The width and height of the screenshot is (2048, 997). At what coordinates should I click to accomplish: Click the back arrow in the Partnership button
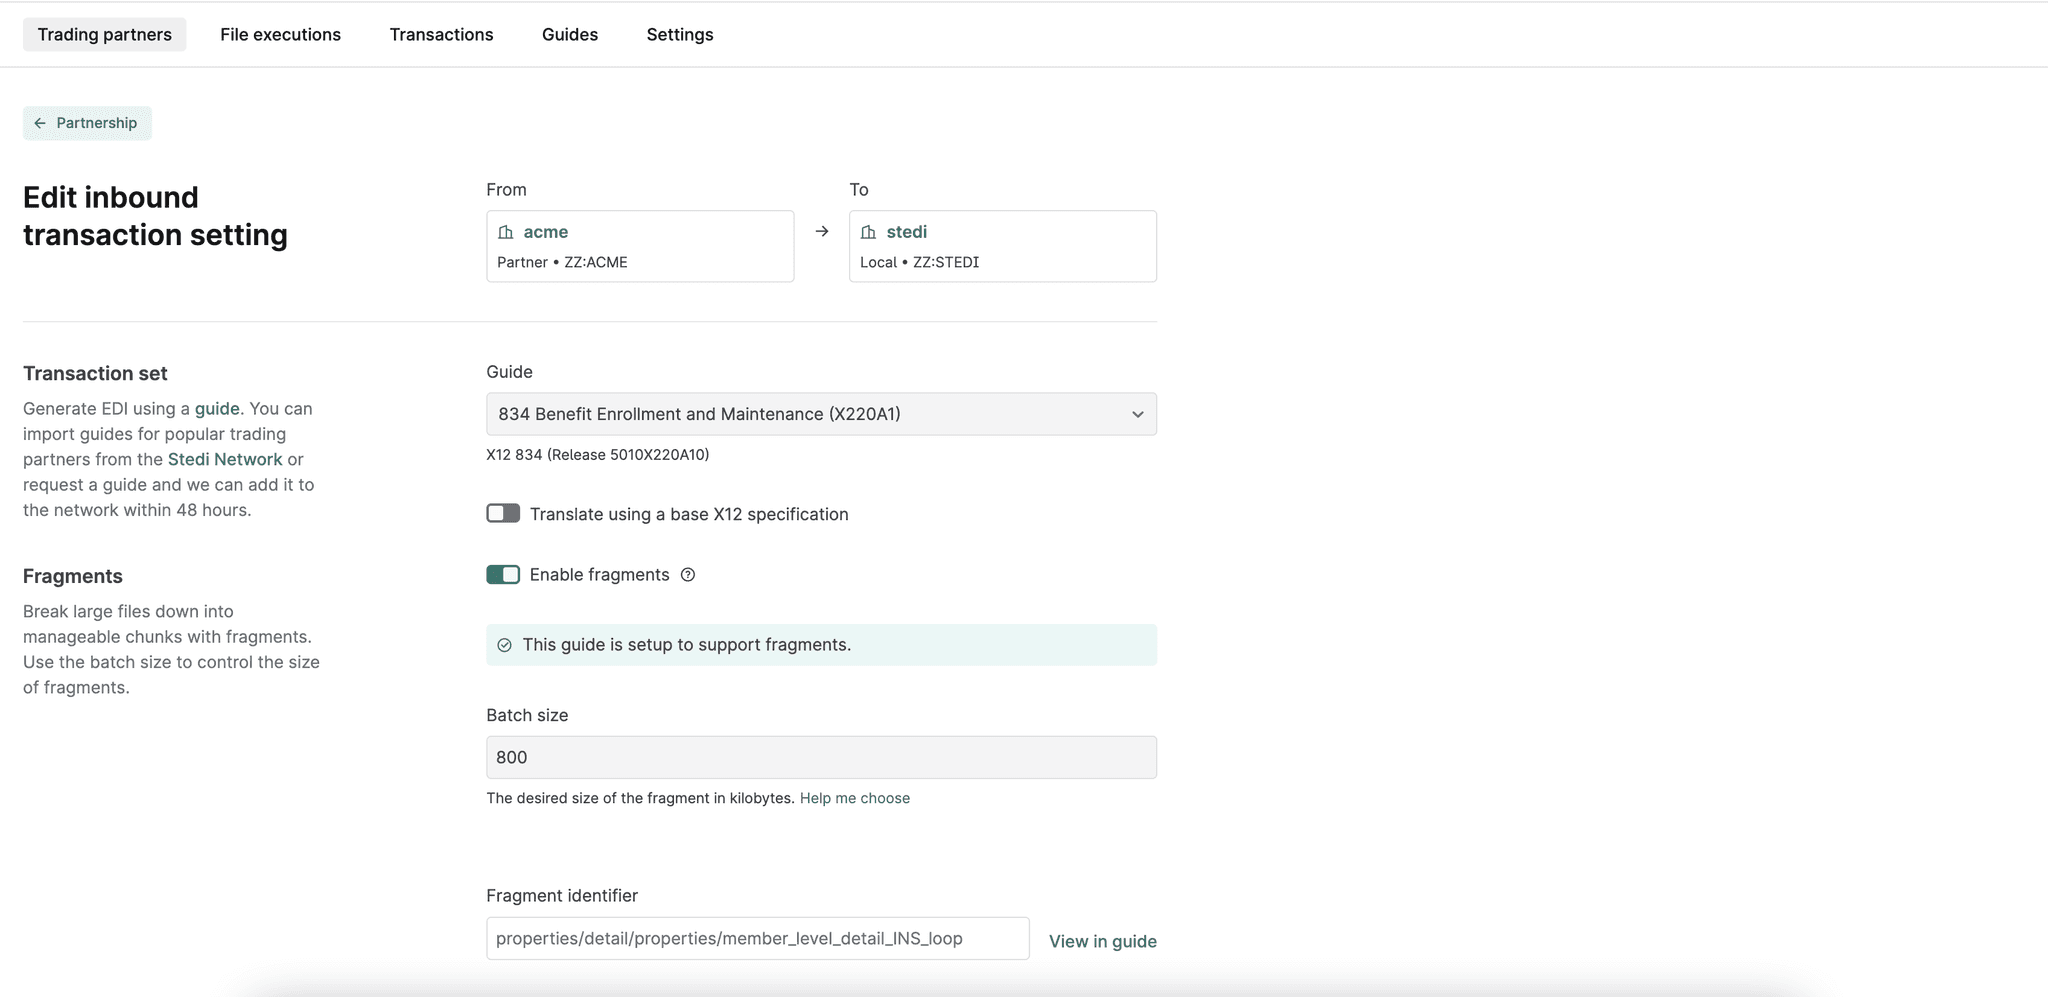tap(40, 122)
